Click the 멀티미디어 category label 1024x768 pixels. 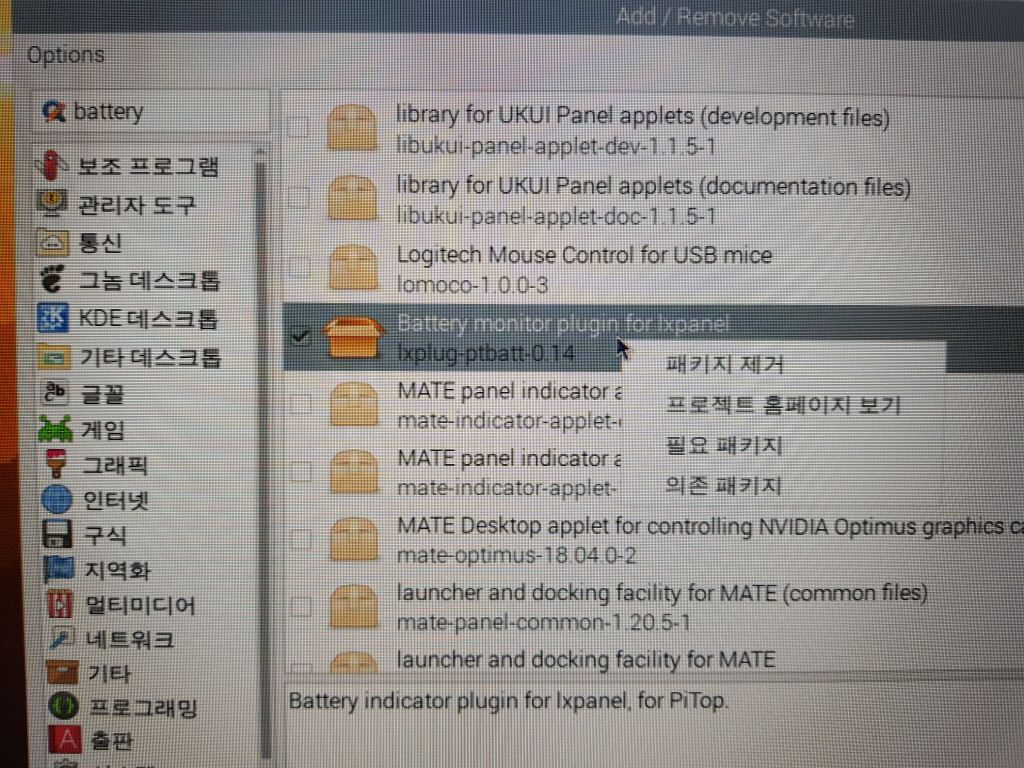[x=140, y=605]
